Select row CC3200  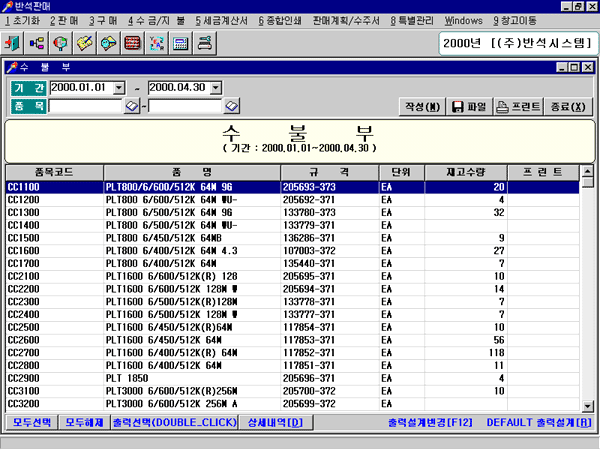(x=293, y=404)
